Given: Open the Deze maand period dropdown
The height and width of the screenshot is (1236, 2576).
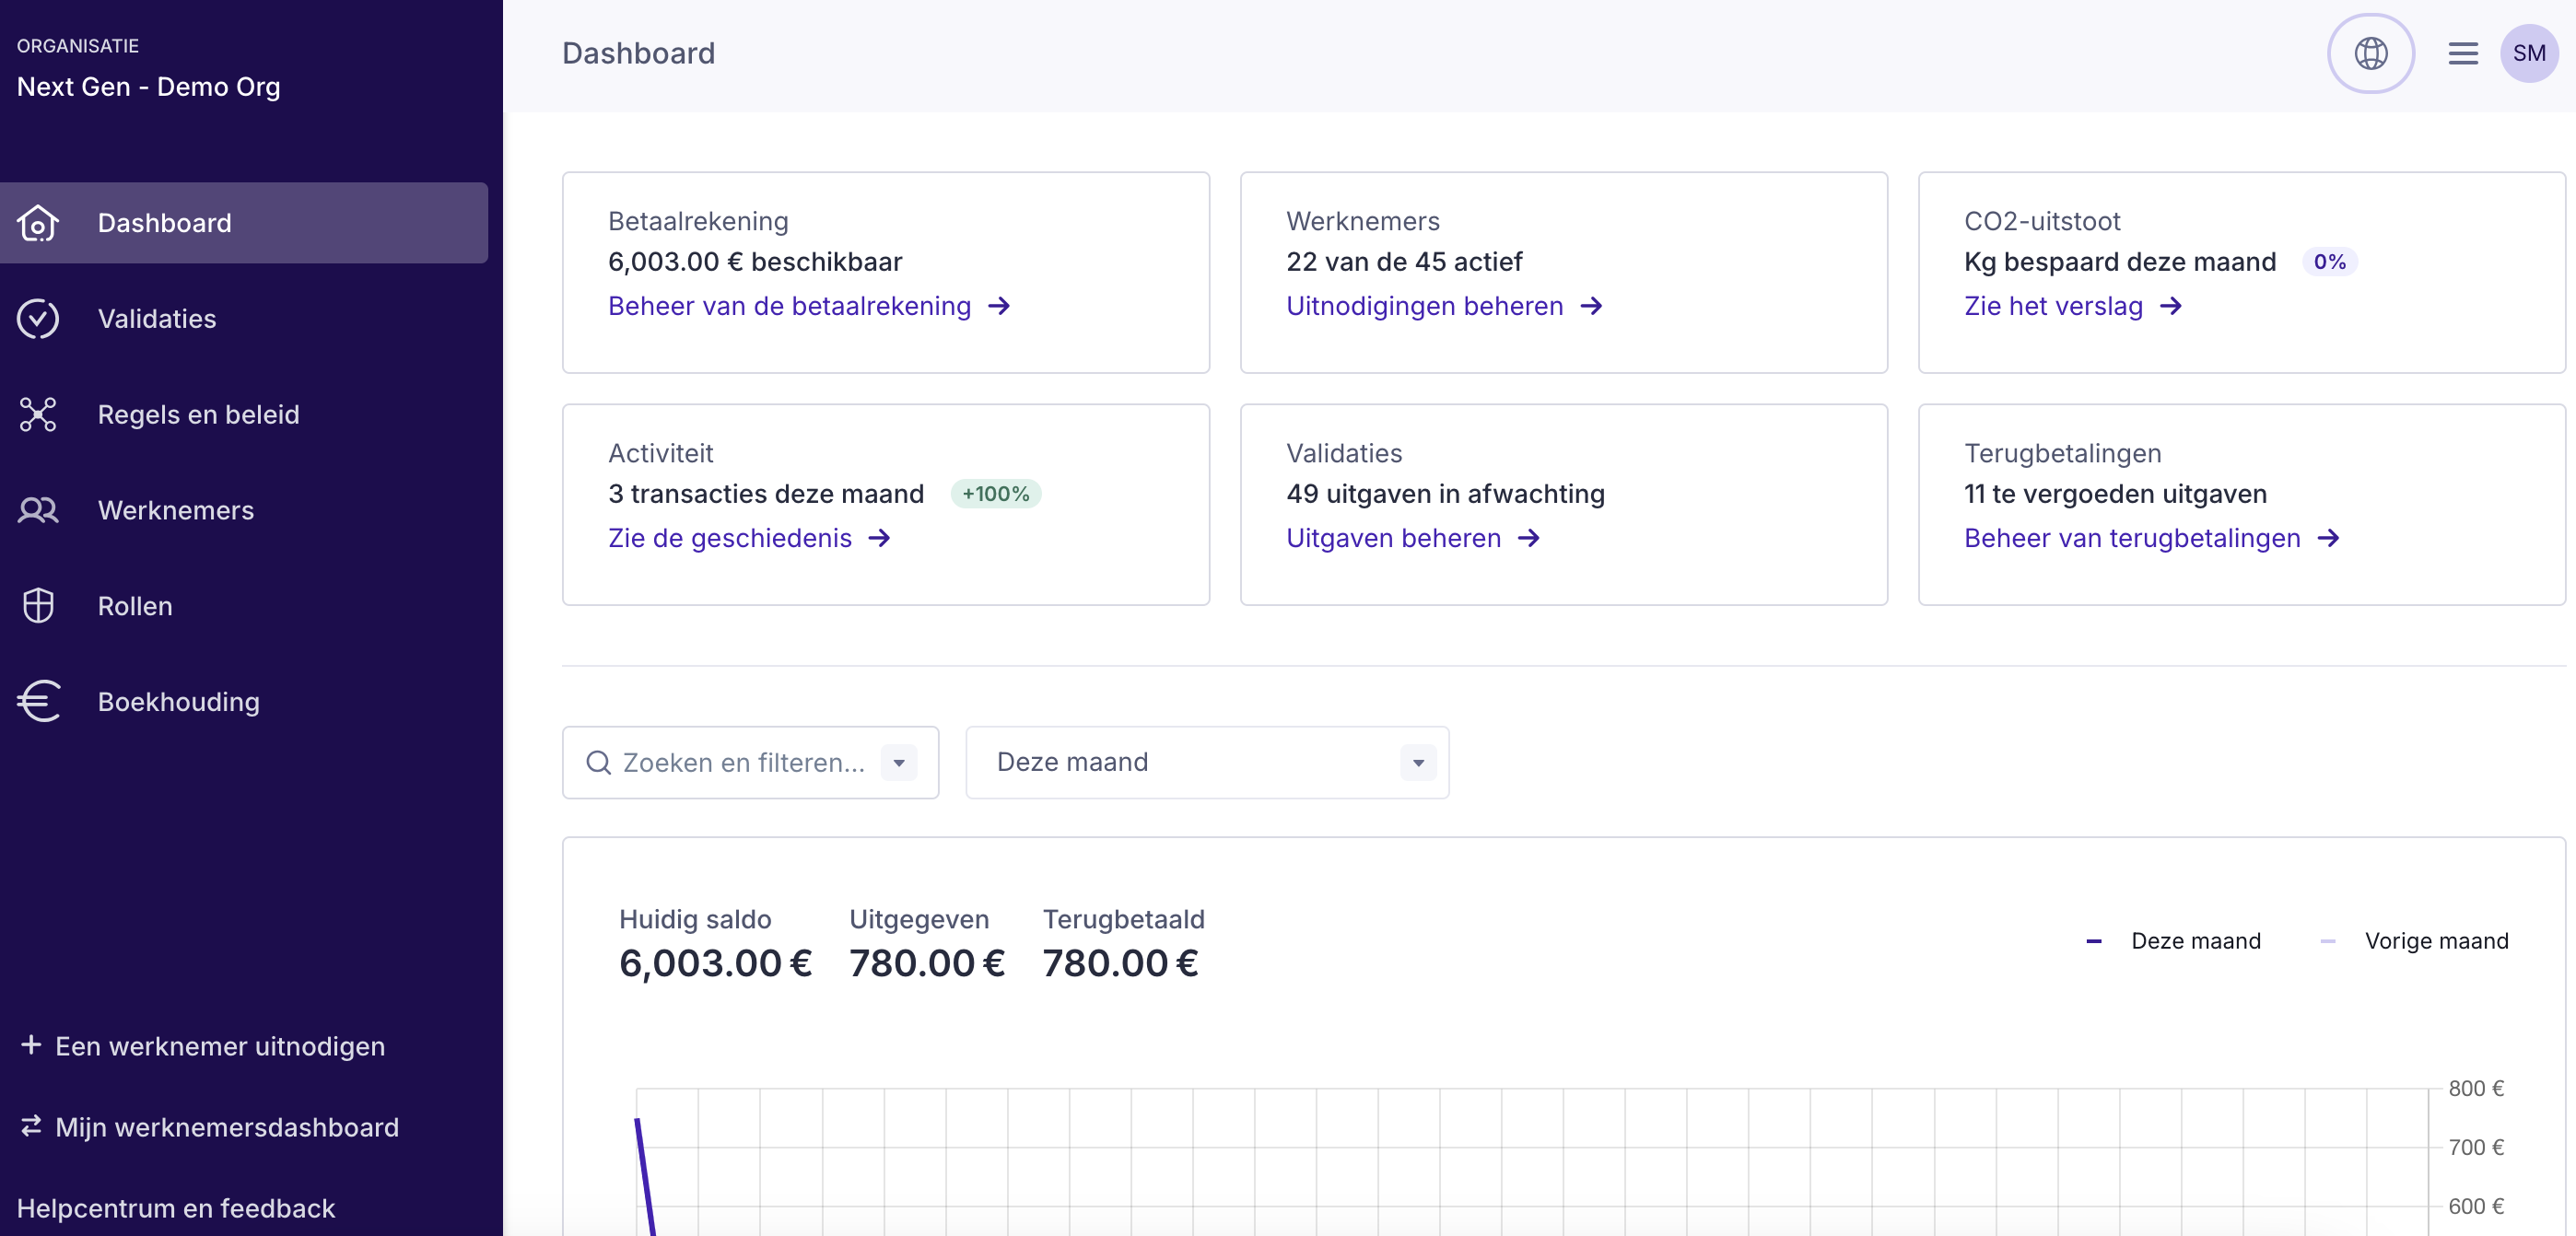Looking at the screenshot, I should (1207, 763).
